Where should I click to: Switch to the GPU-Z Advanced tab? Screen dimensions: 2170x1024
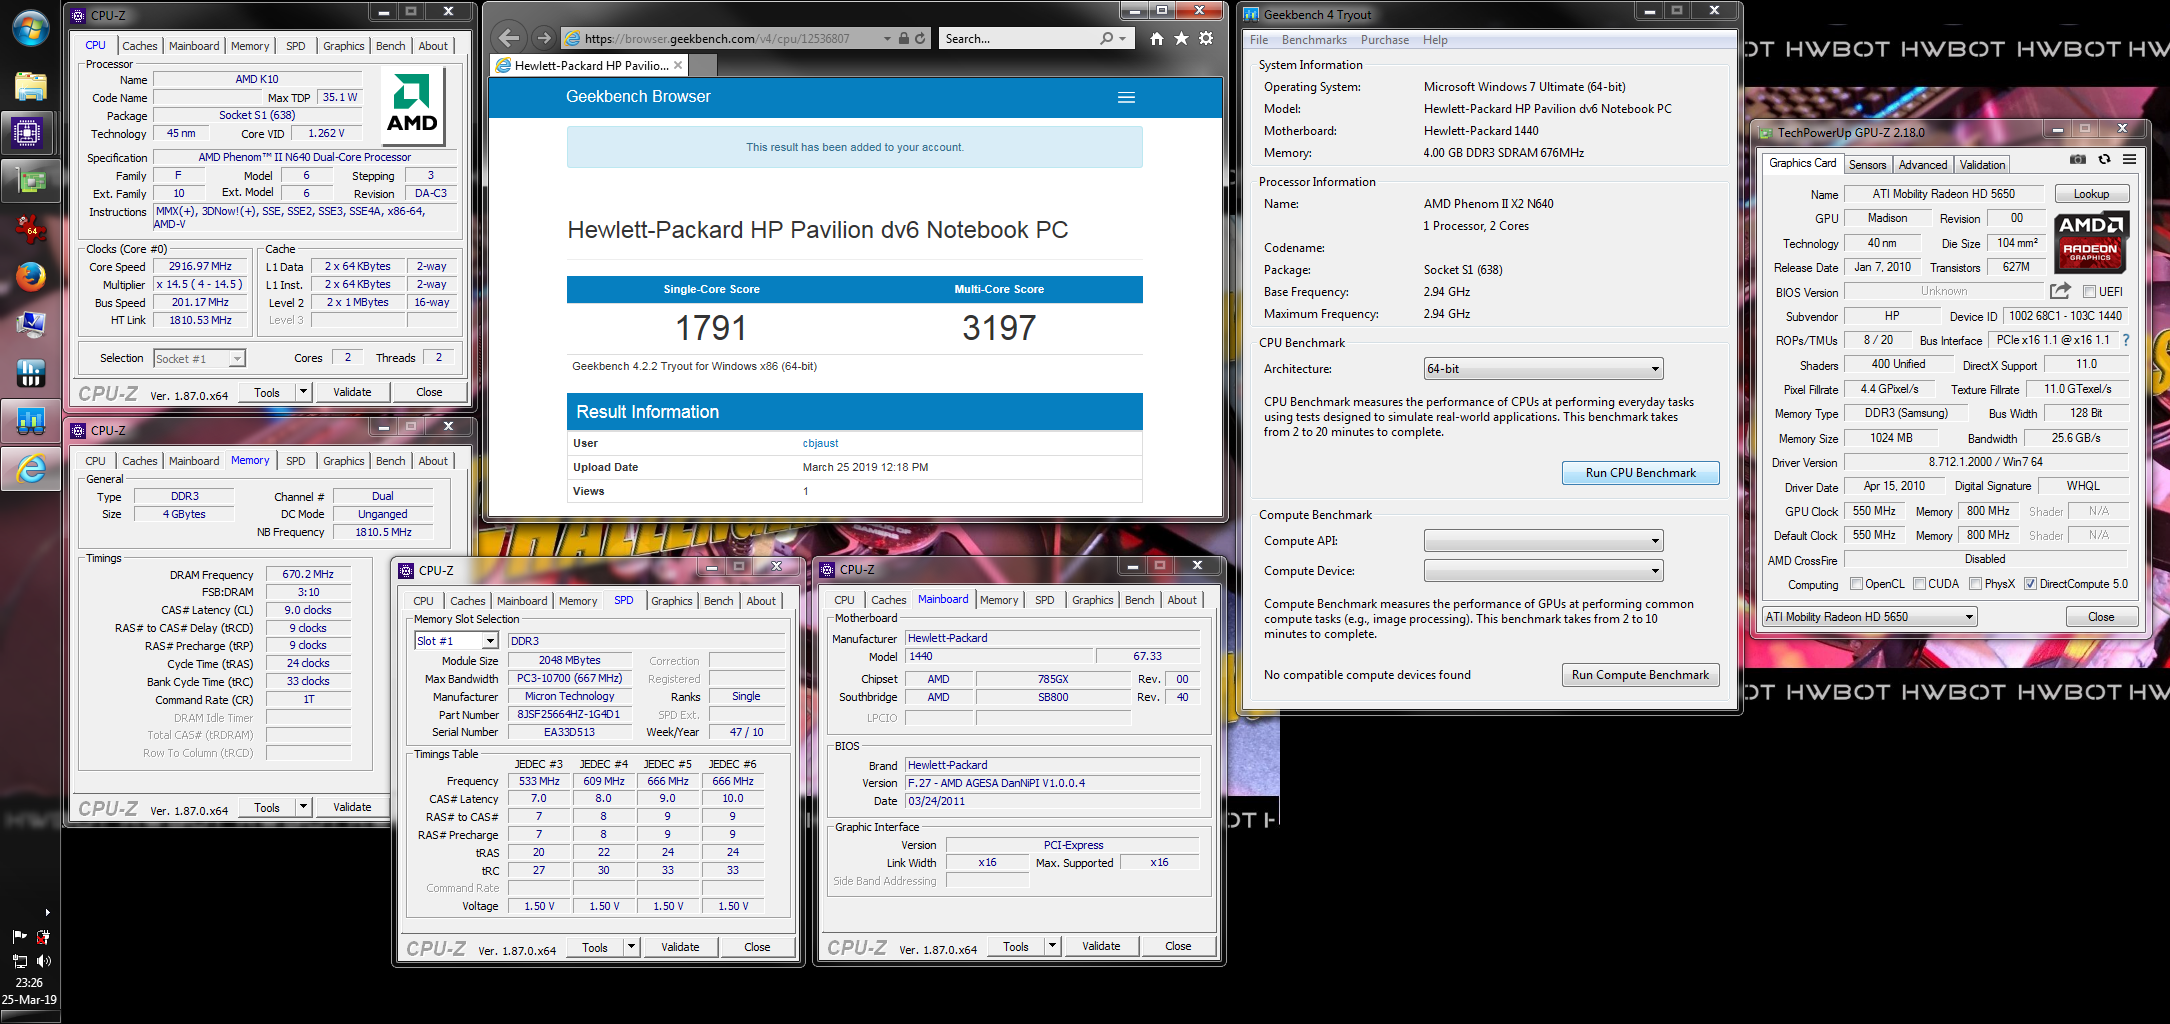point(1922,165)
